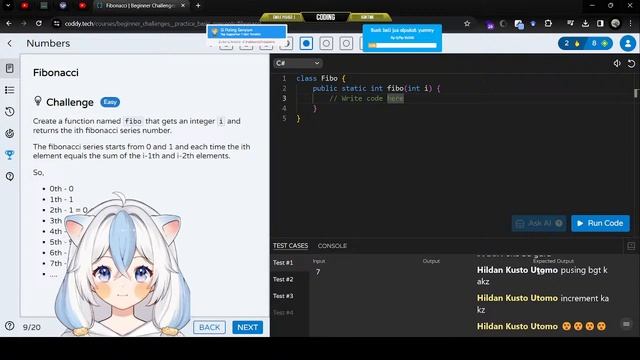Click the streak and gems counter
This screenshot has width=640, height=360.
tap(585, 43)
